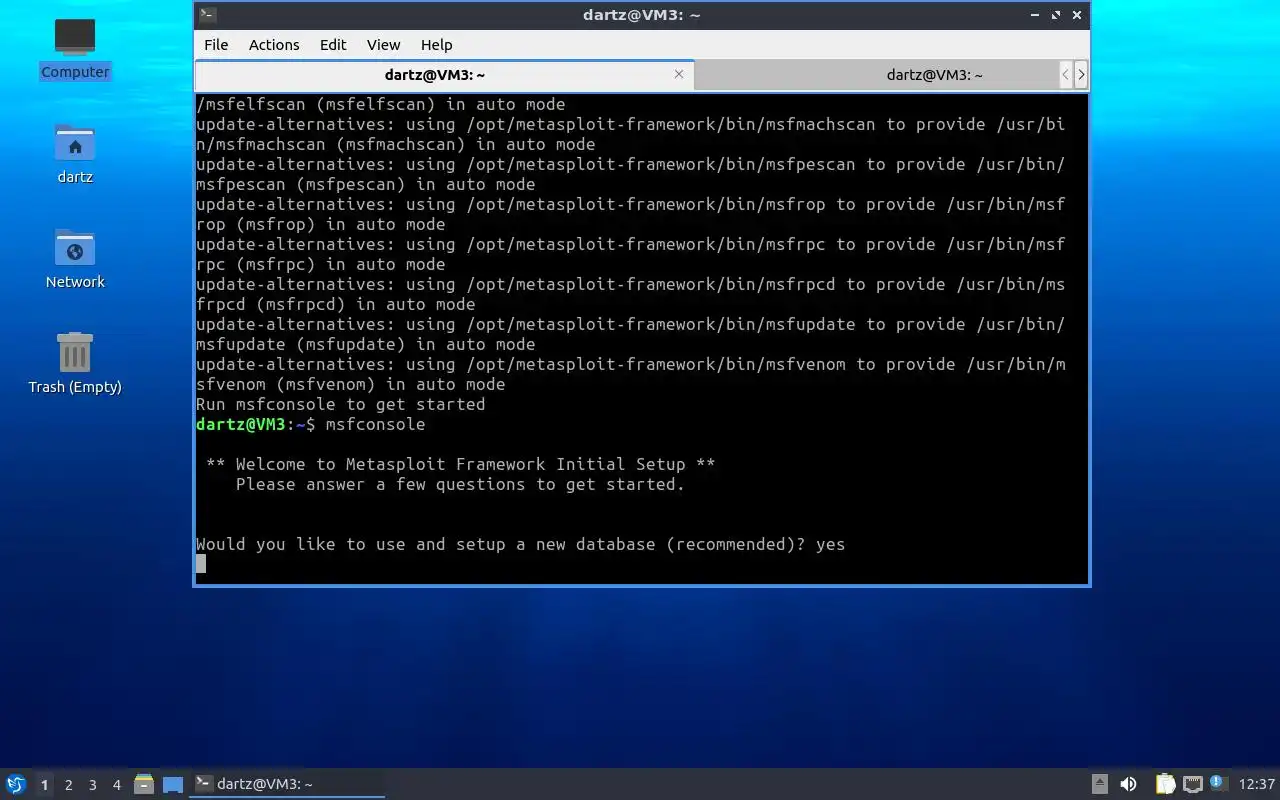Click 'n/msfmachscan (msfmachscan) in auto mode' line
The image size is (1280, 800).
(x=395, y=144)
